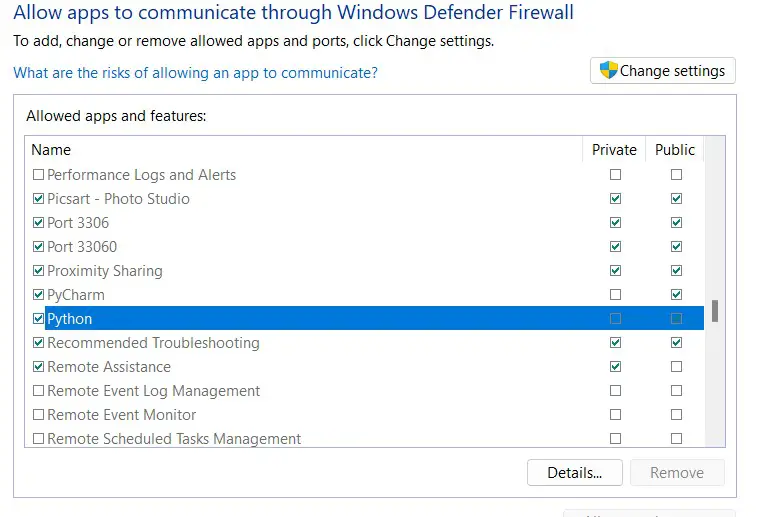The height and width of the screenshot is (517, 762).
Task: Click the Name column header
Action: [x=304, y=150]
